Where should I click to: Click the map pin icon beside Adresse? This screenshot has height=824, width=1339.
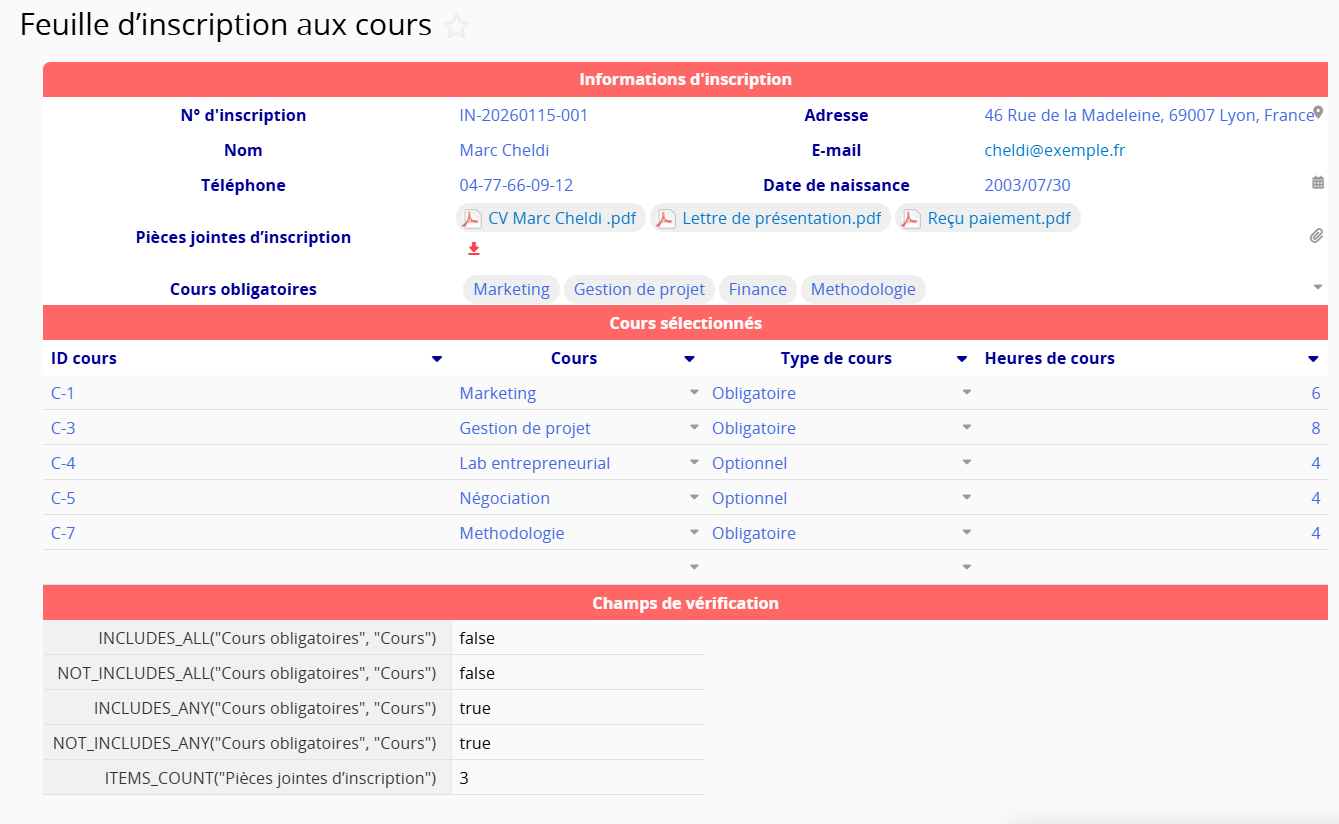(x=1318, y=113)
